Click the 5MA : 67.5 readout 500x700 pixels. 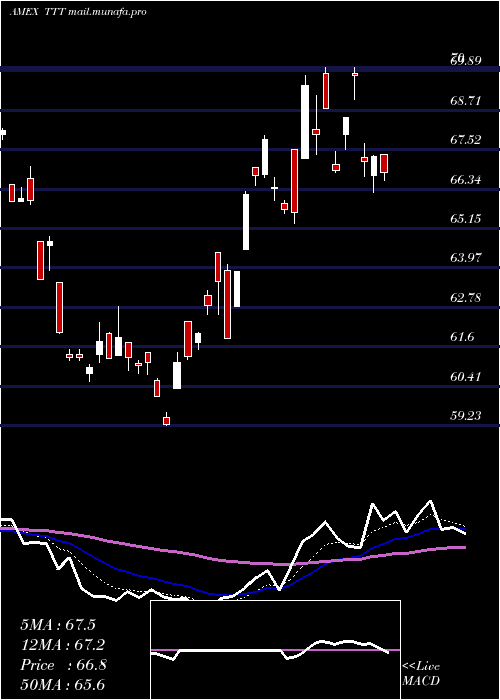(x=58, y=625)
